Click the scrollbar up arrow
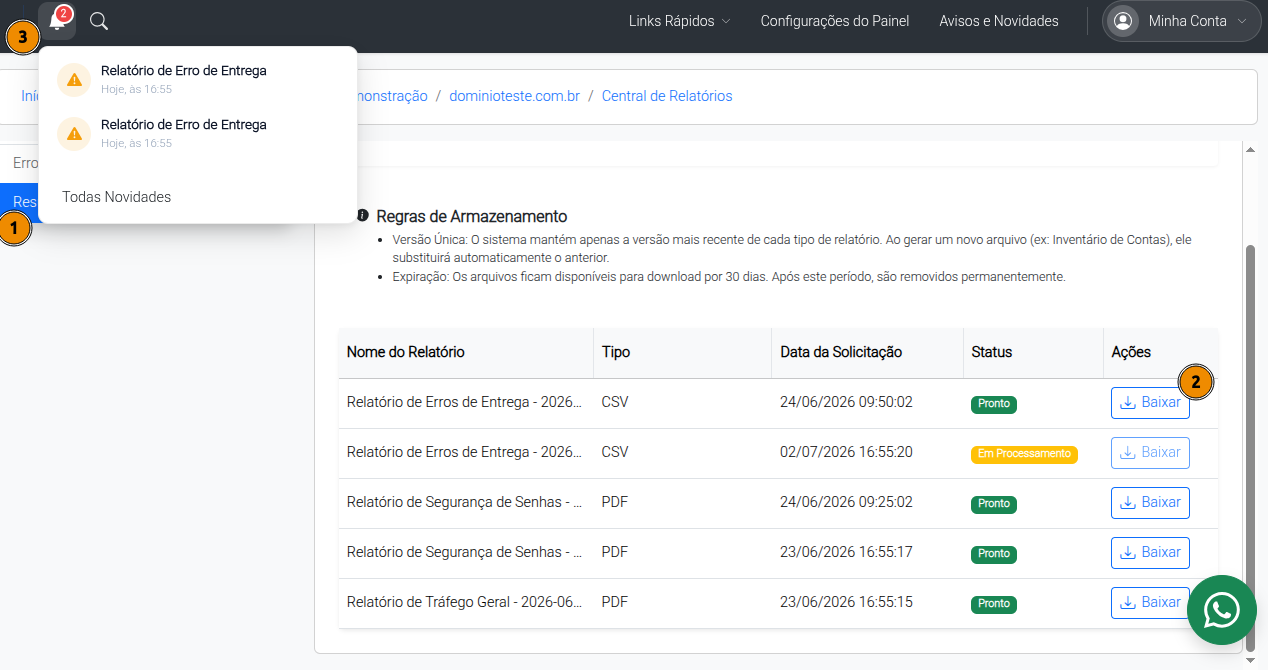Image resolution: width=1268 pixels, height=670 pixels. [1250, 149]
